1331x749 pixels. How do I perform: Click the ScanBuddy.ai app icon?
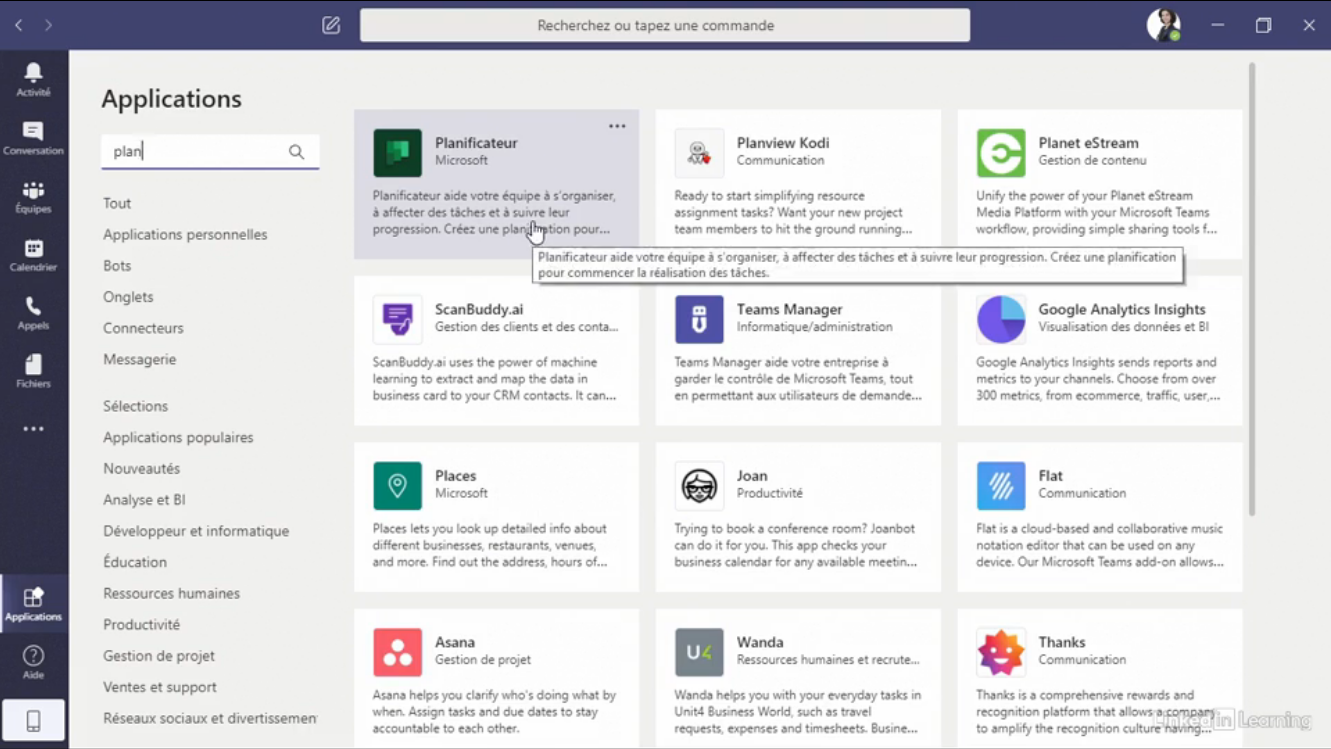(397, 320)
